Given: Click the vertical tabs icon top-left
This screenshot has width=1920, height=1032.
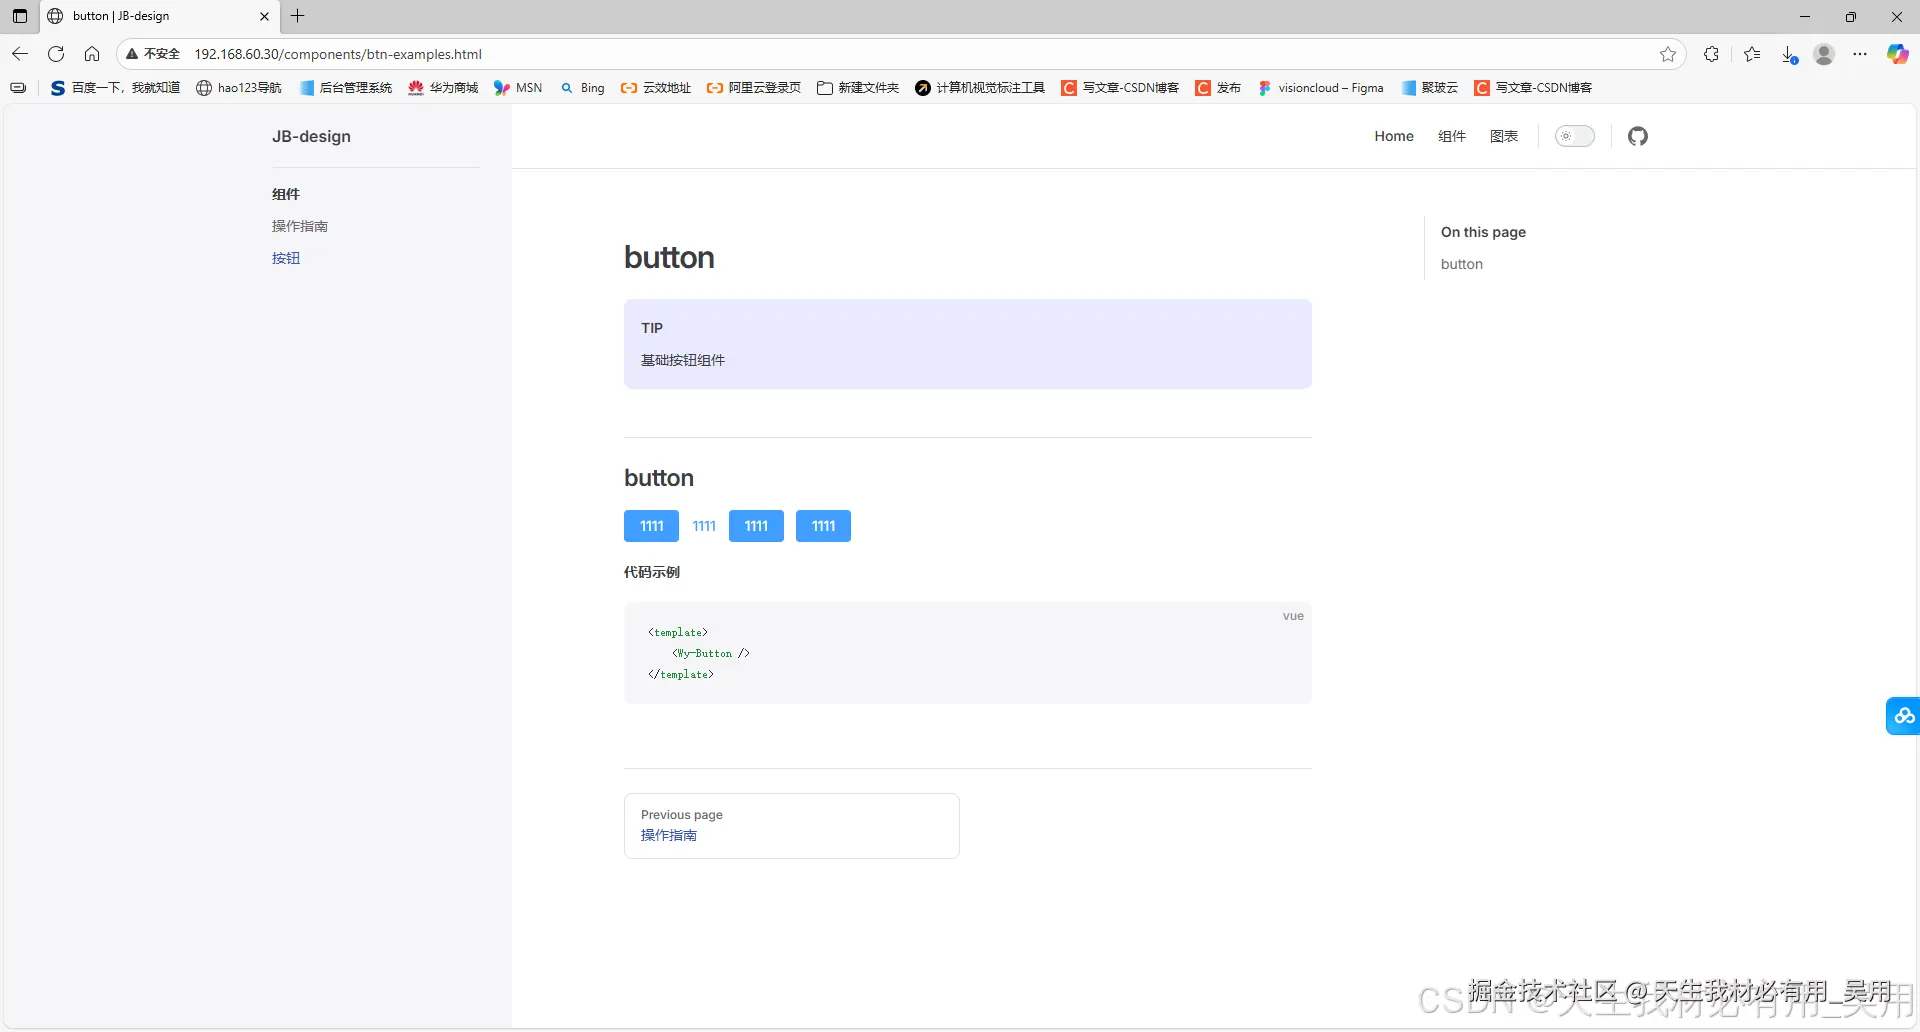Looking at the screenshot, I should (19, 16).
